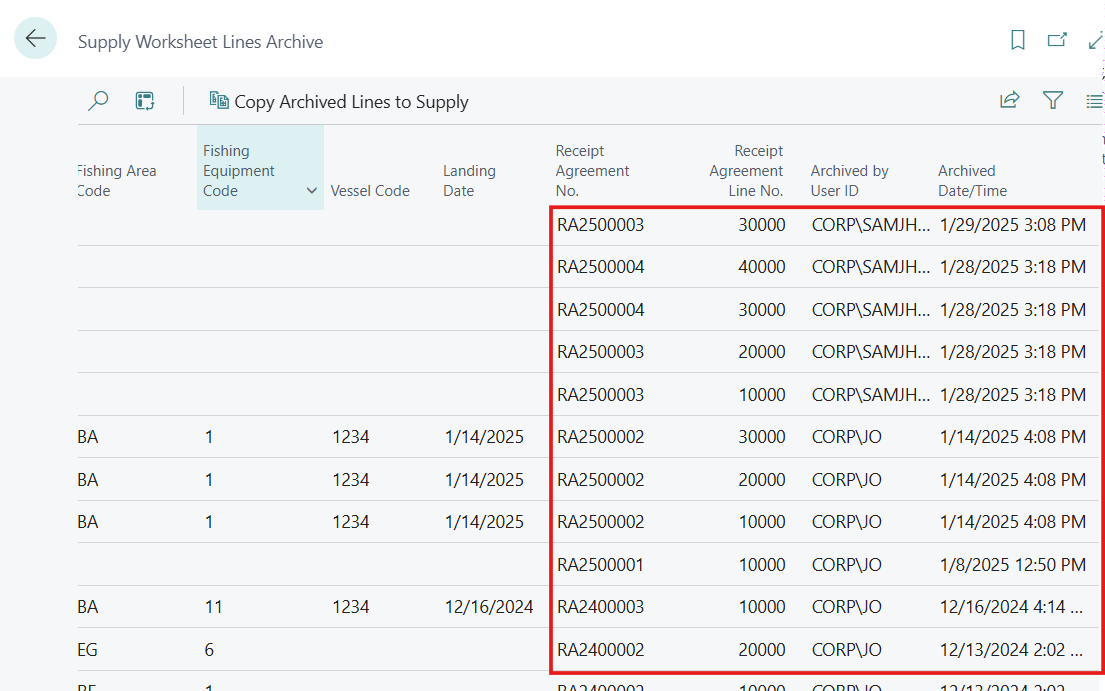Sort by Vessel Code column header
Screen dimensions: 1105x691
click(x=370, y=191)
